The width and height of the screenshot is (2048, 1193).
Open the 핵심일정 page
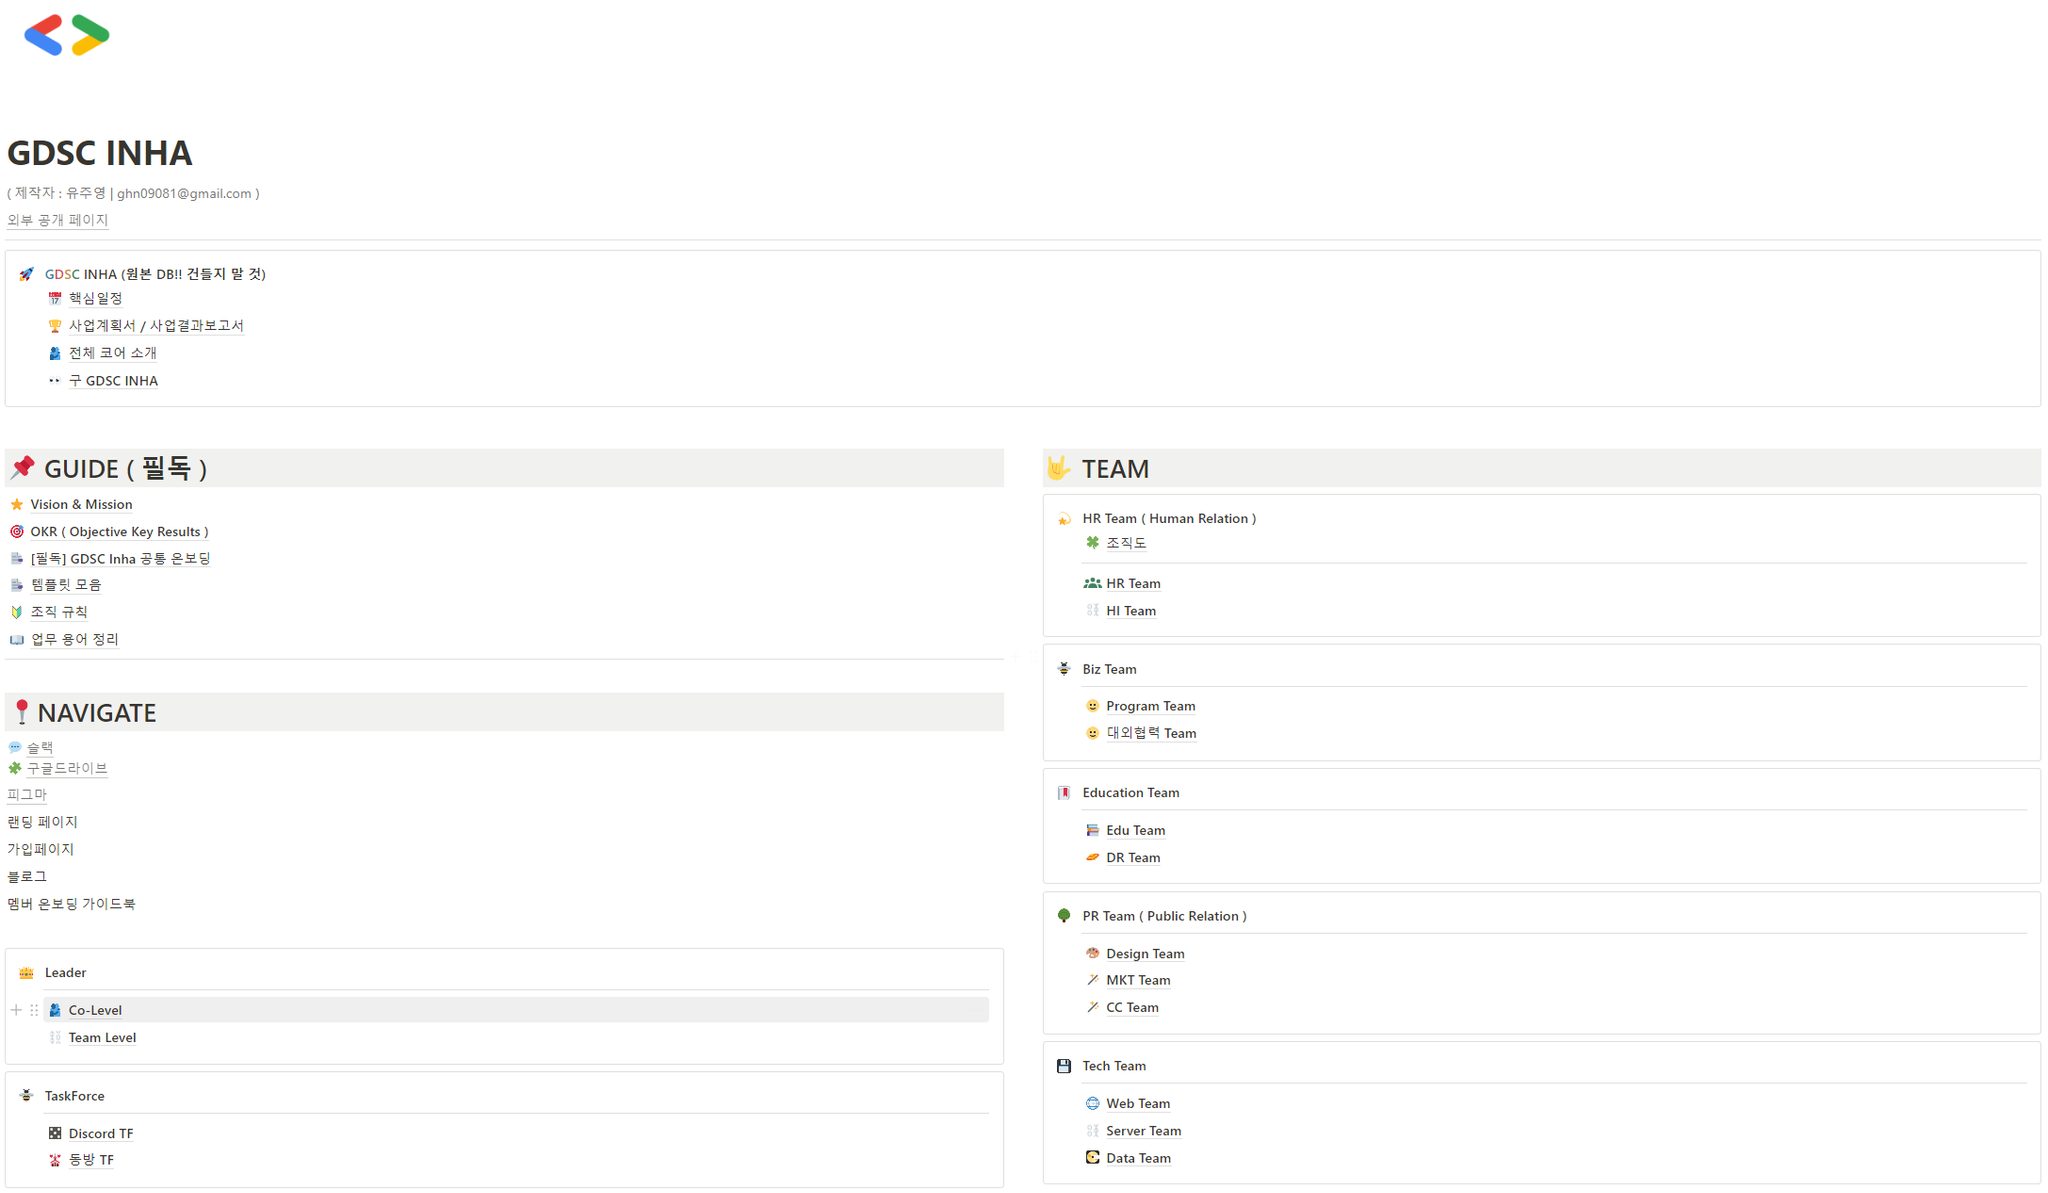point(95,298)
